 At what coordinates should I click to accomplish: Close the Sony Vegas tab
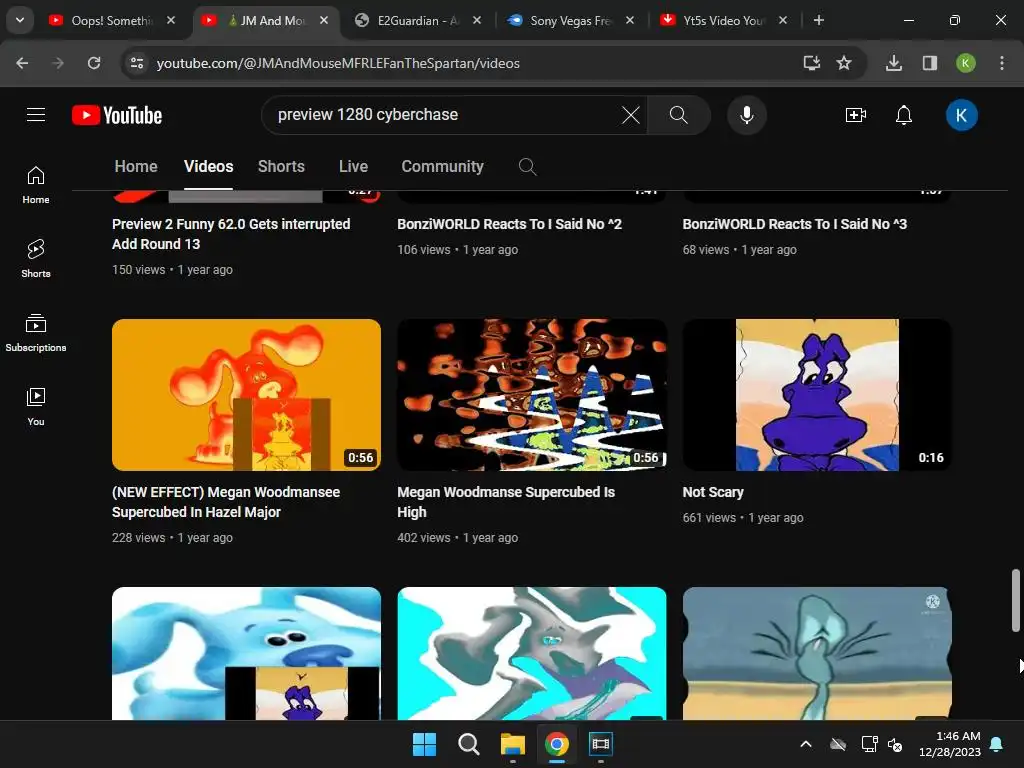(630, 20)
